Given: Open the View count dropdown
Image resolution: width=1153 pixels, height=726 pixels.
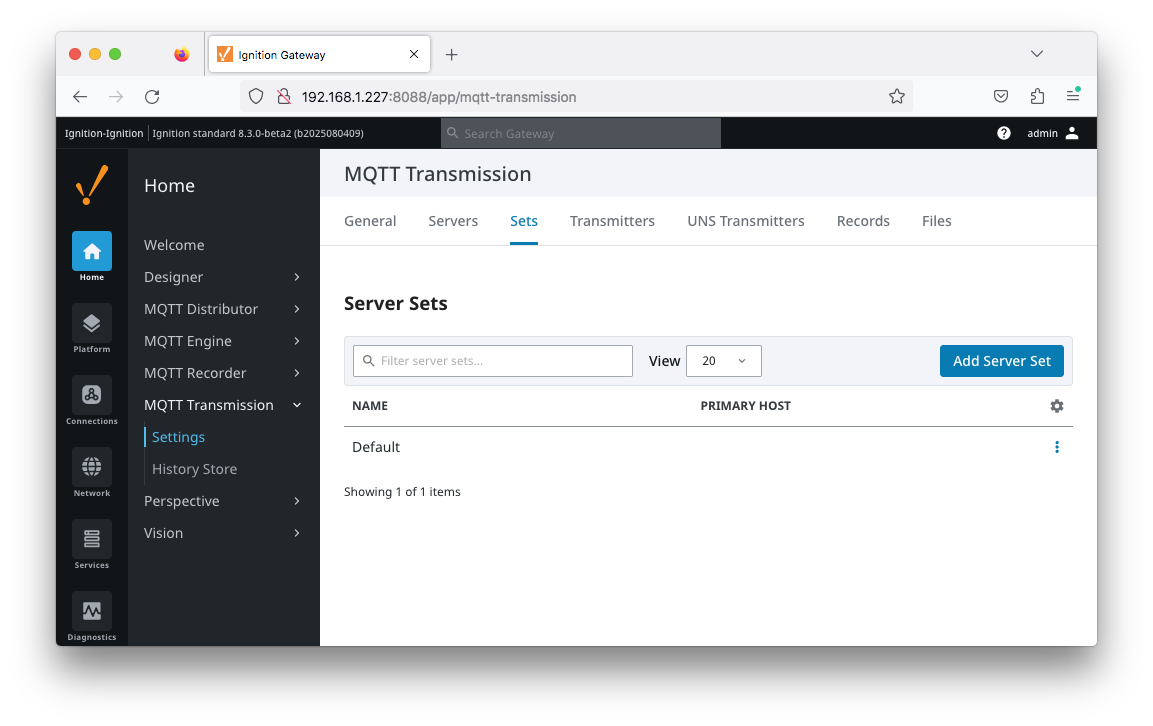Looking at the screenshot, I should pyautogui.click(x=724, y=361).
